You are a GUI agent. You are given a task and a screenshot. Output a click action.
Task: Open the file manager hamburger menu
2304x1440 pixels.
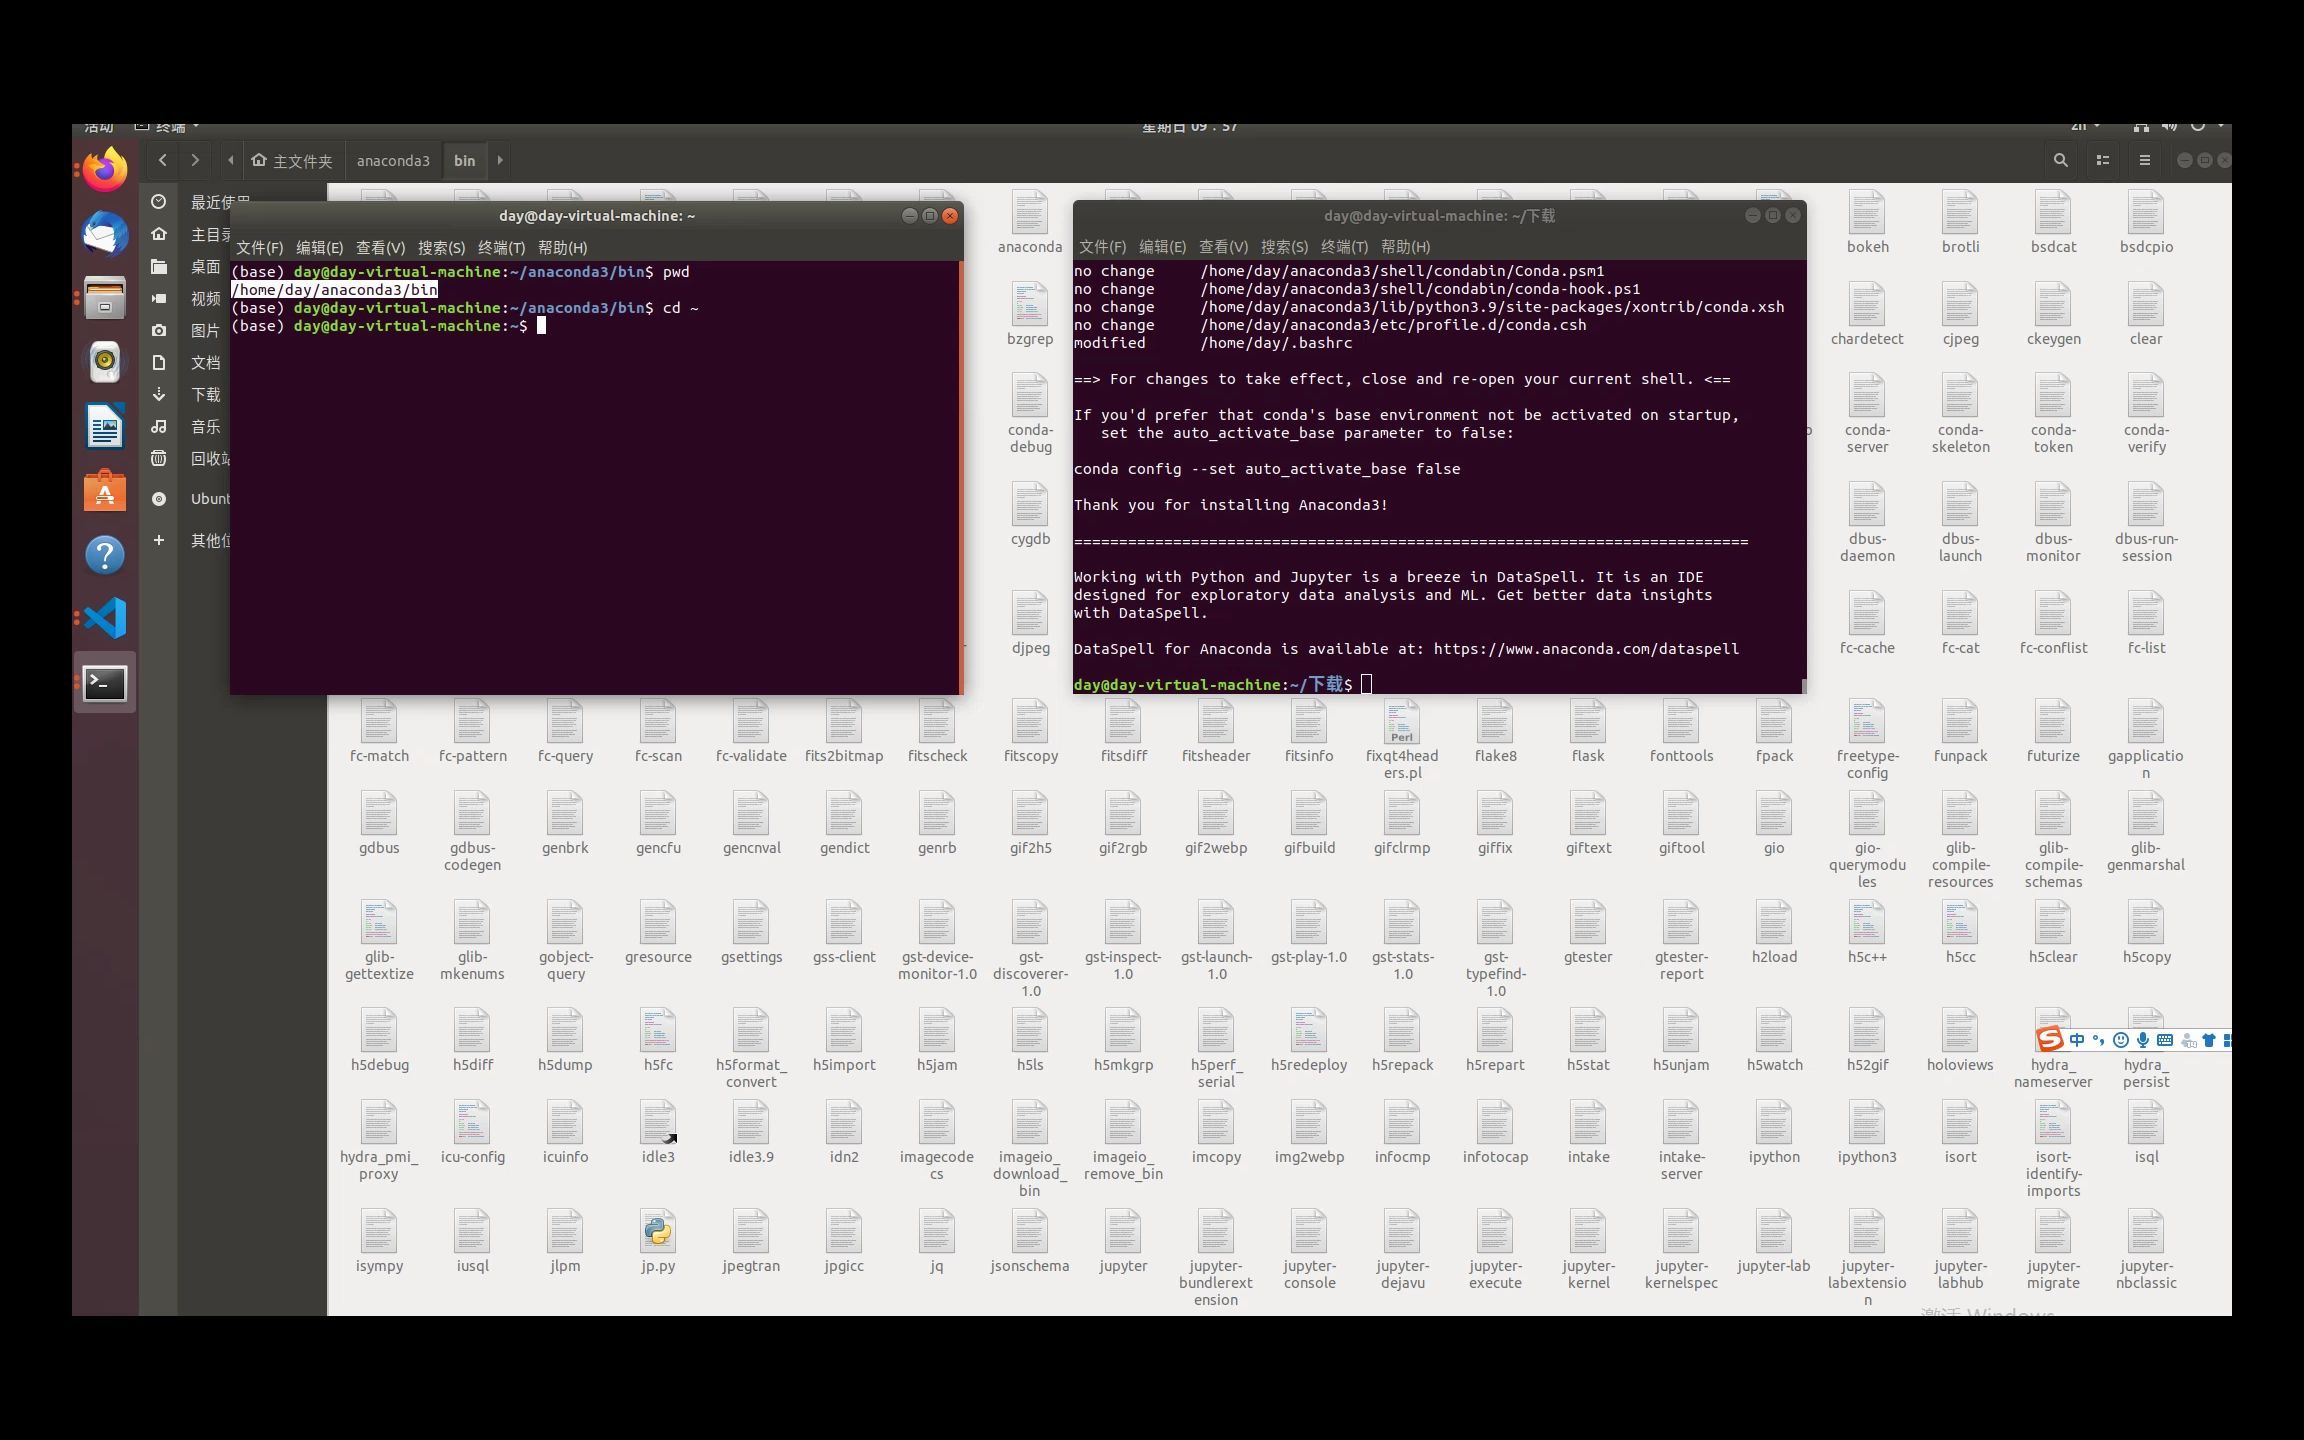(x=2144, y=160)
